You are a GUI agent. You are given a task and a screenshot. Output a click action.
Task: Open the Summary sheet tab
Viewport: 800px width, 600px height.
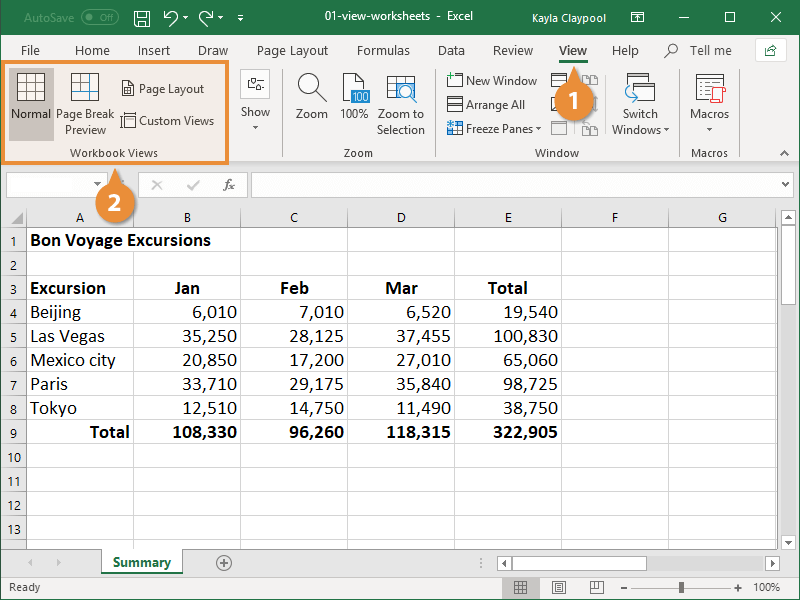pyautogui.click(x=142, y=562)
